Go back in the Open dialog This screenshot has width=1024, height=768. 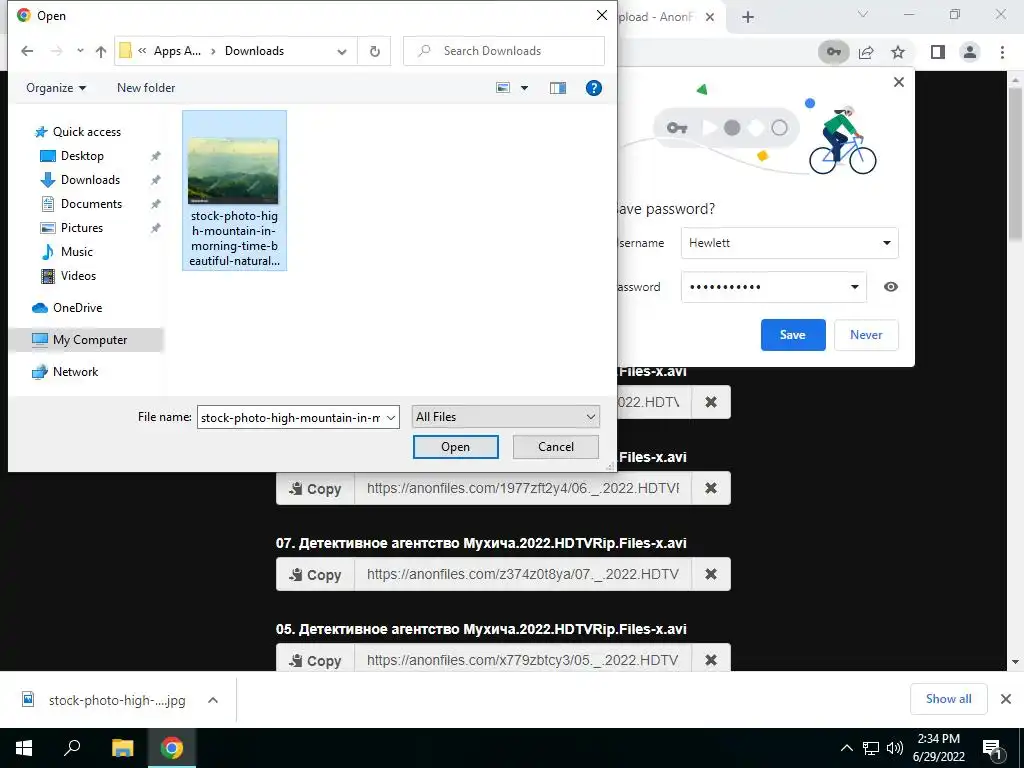(x=27, y=51)
